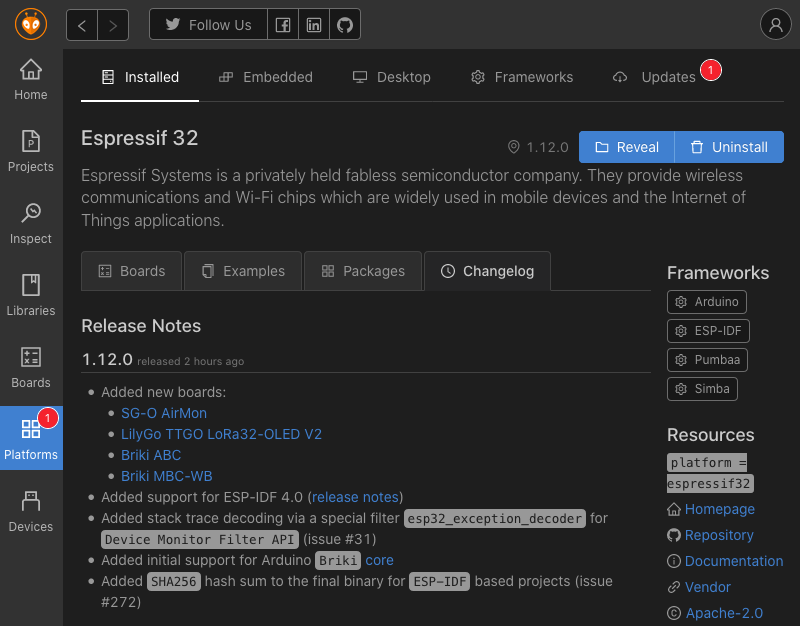Viewport: 800px width, 626px height.
Task: Click the Release Notes heading
Action: point(141,325)
